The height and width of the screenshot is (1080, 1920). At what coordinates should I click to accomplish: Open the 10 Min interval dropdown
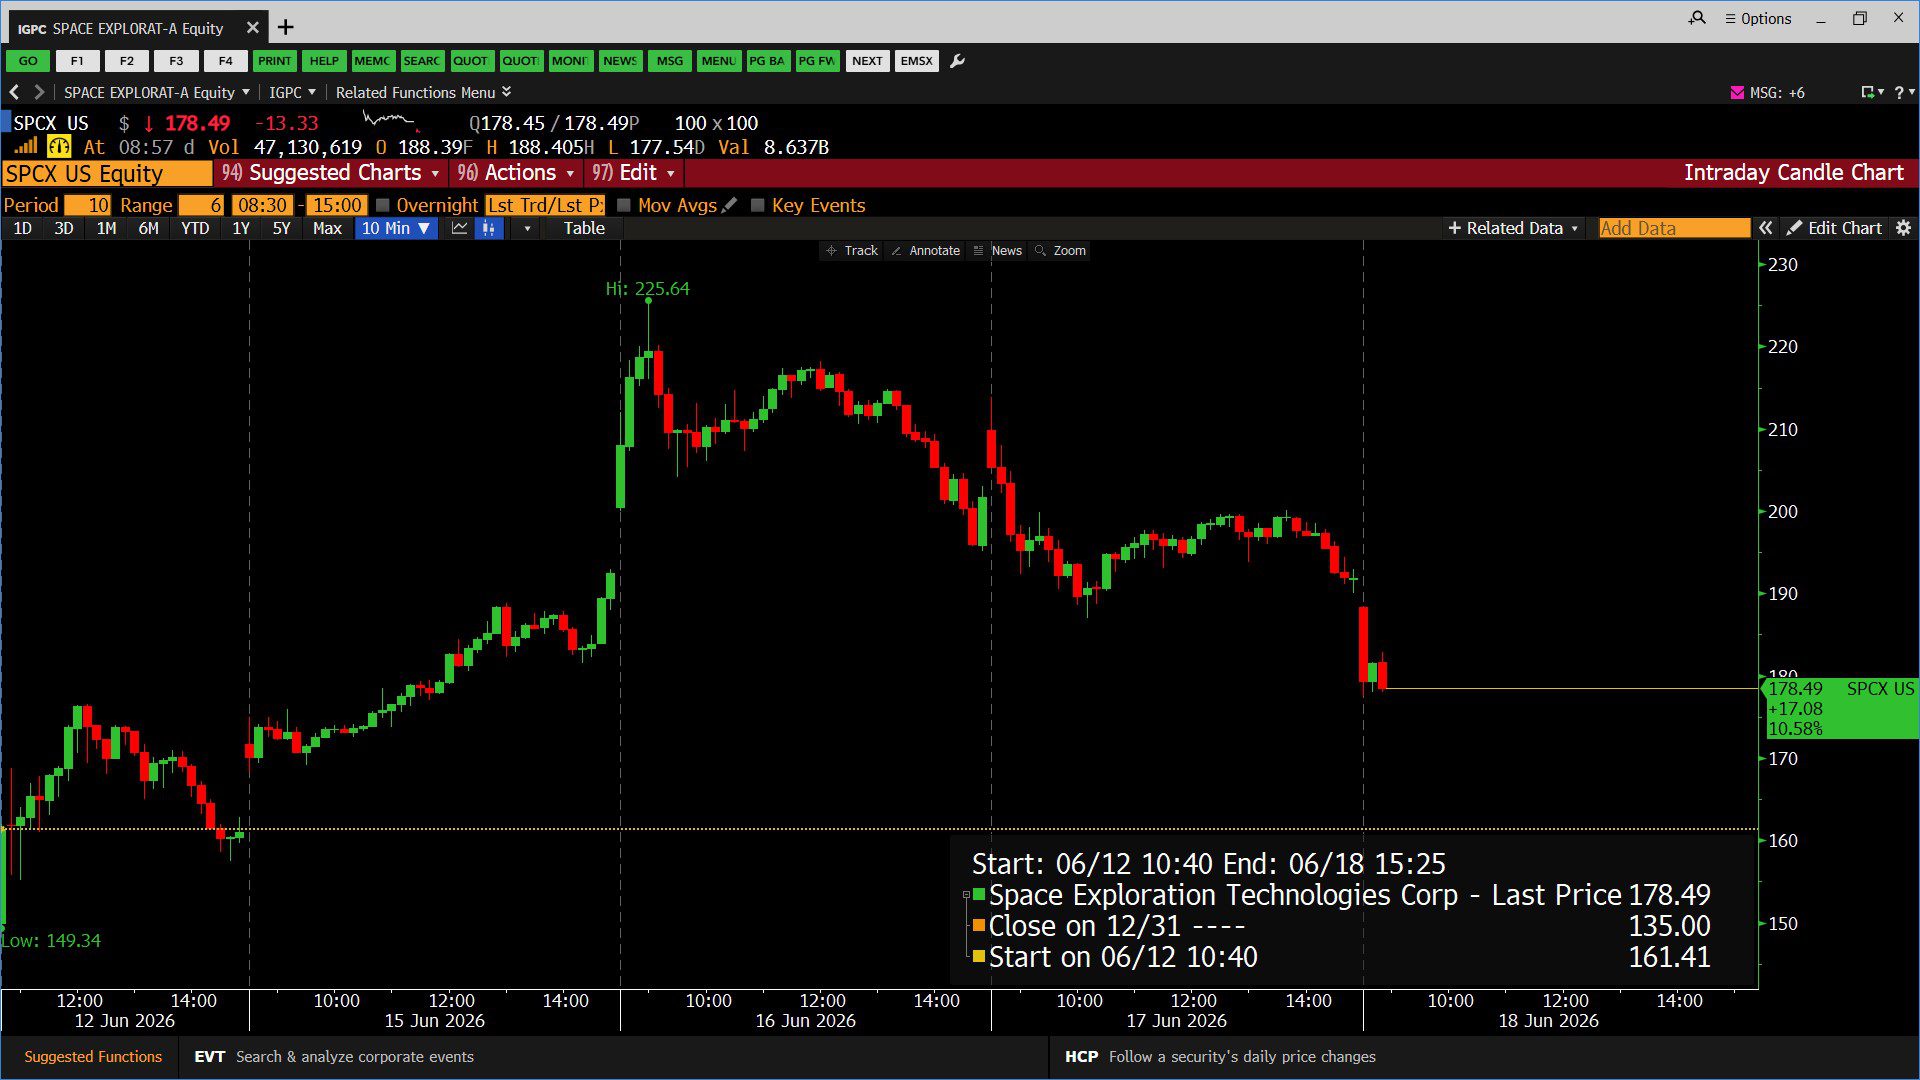396,228
